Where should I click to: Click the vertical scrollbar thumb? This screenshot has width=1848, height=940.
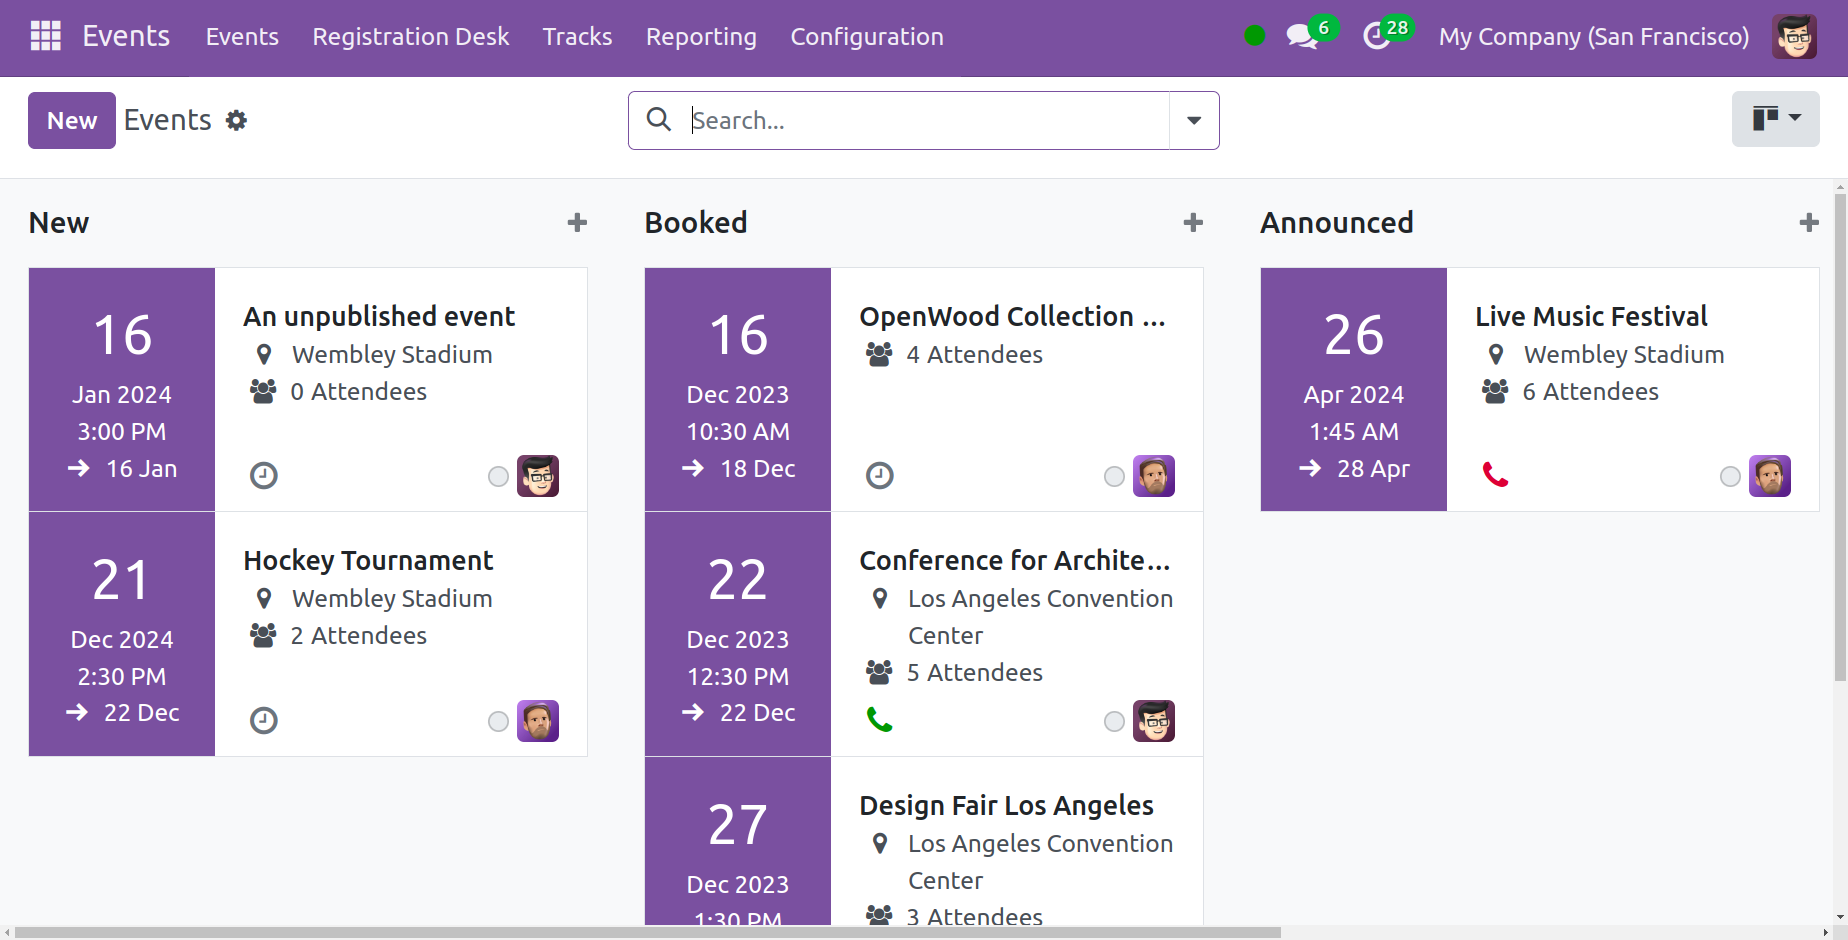1840,438
